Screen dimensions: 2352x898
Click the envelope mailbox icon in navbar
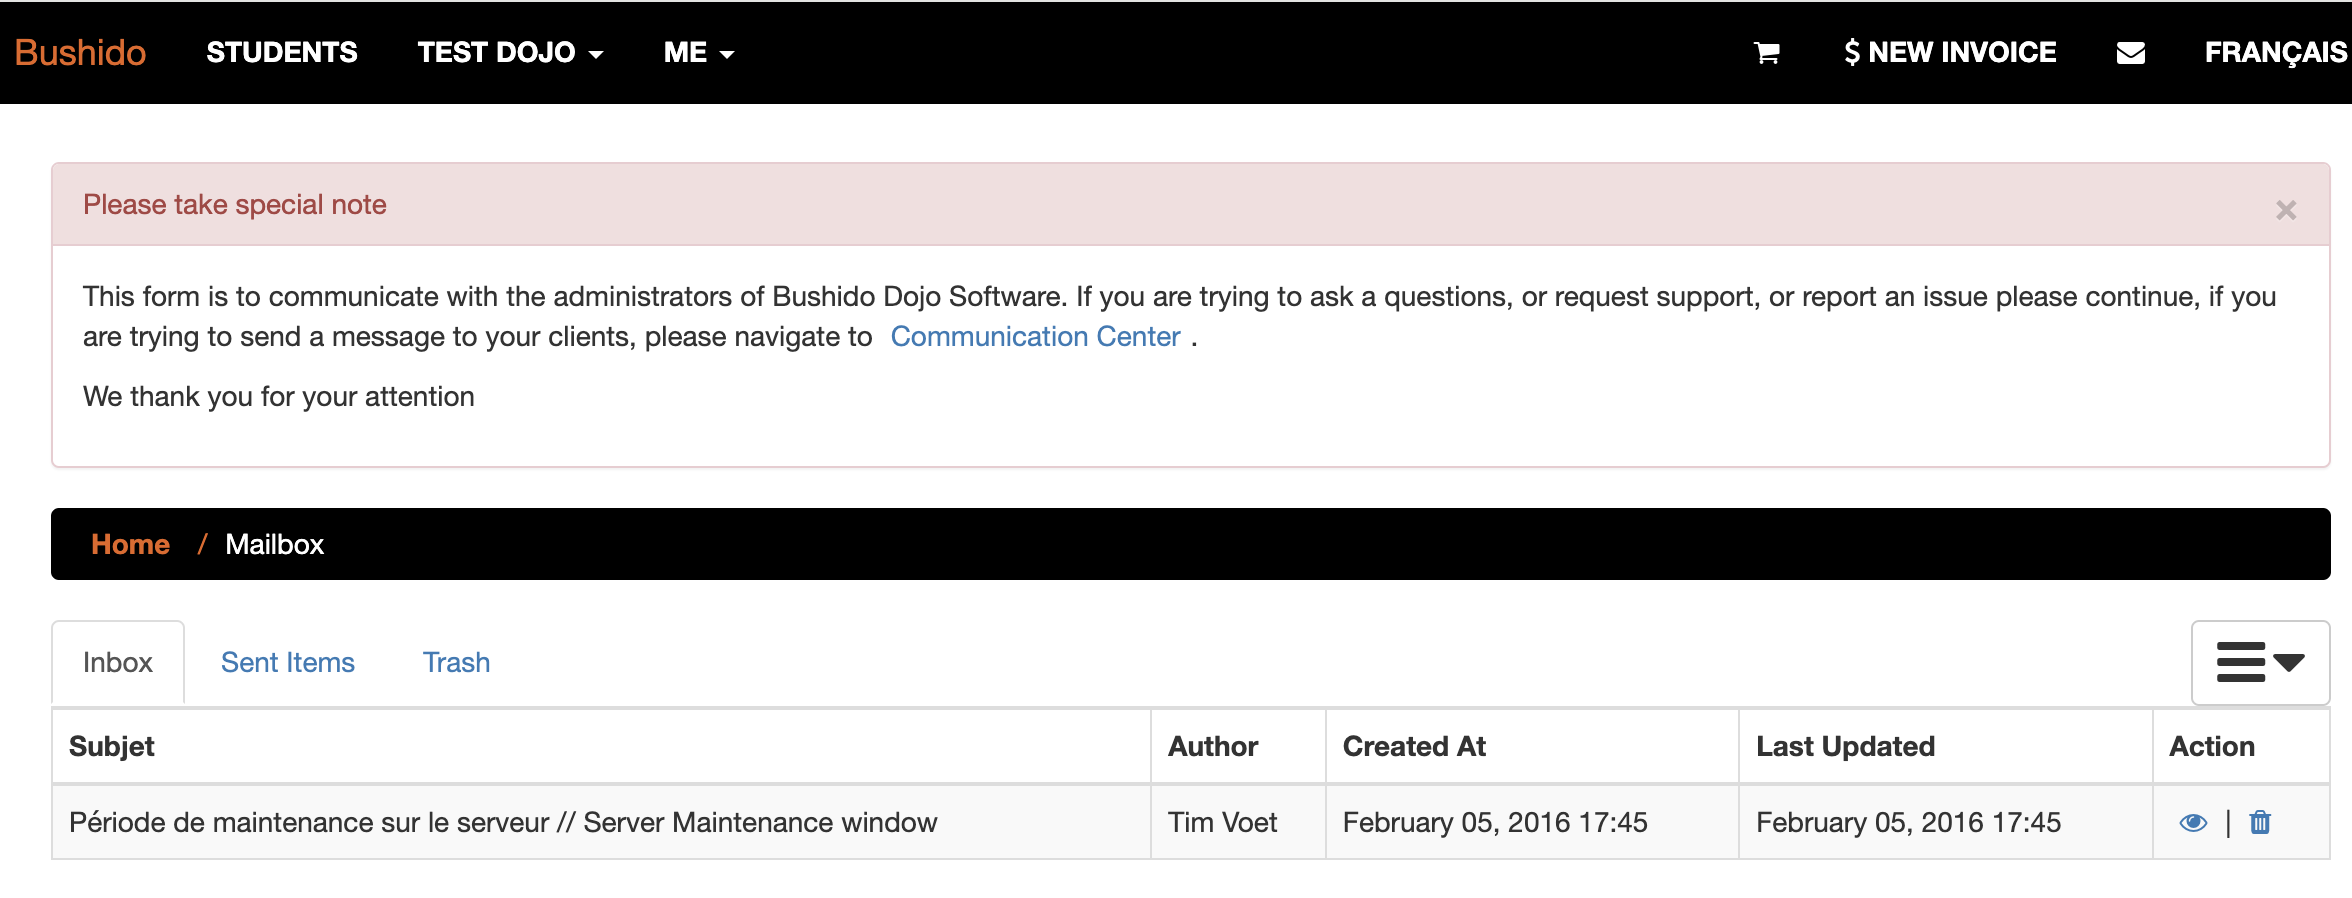[2130, 53]
